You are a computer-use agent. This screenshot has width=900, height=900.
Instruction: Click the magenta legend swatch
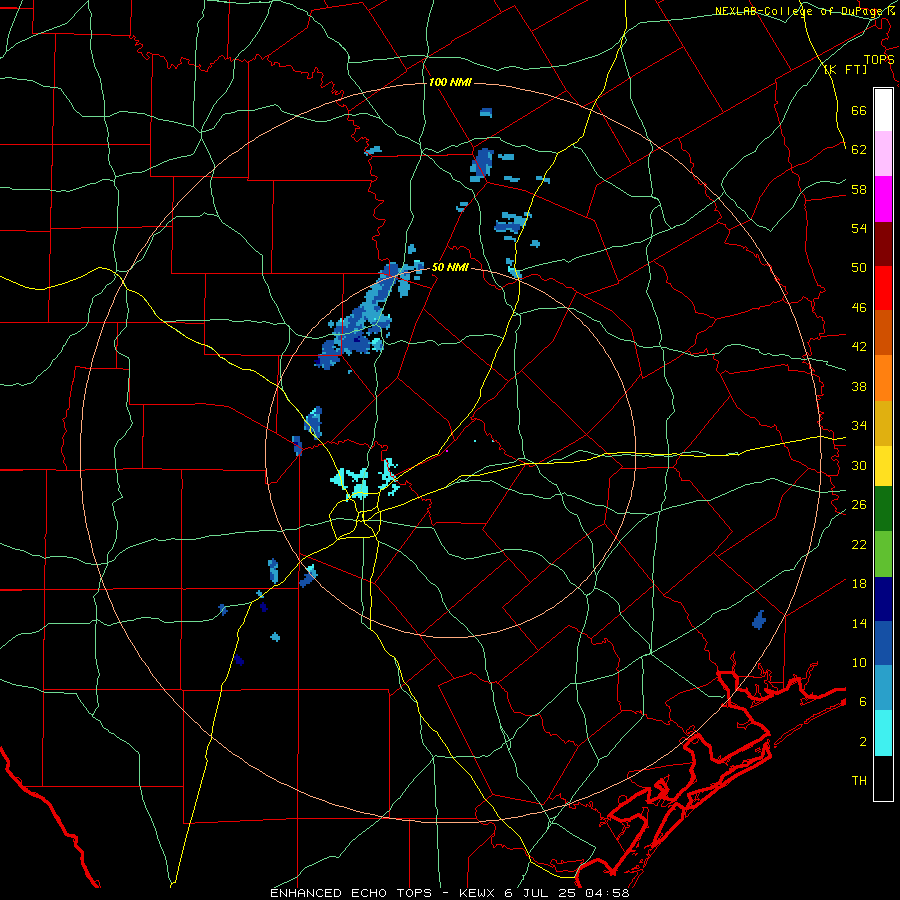pyautogui.click(x=883, y=199)
